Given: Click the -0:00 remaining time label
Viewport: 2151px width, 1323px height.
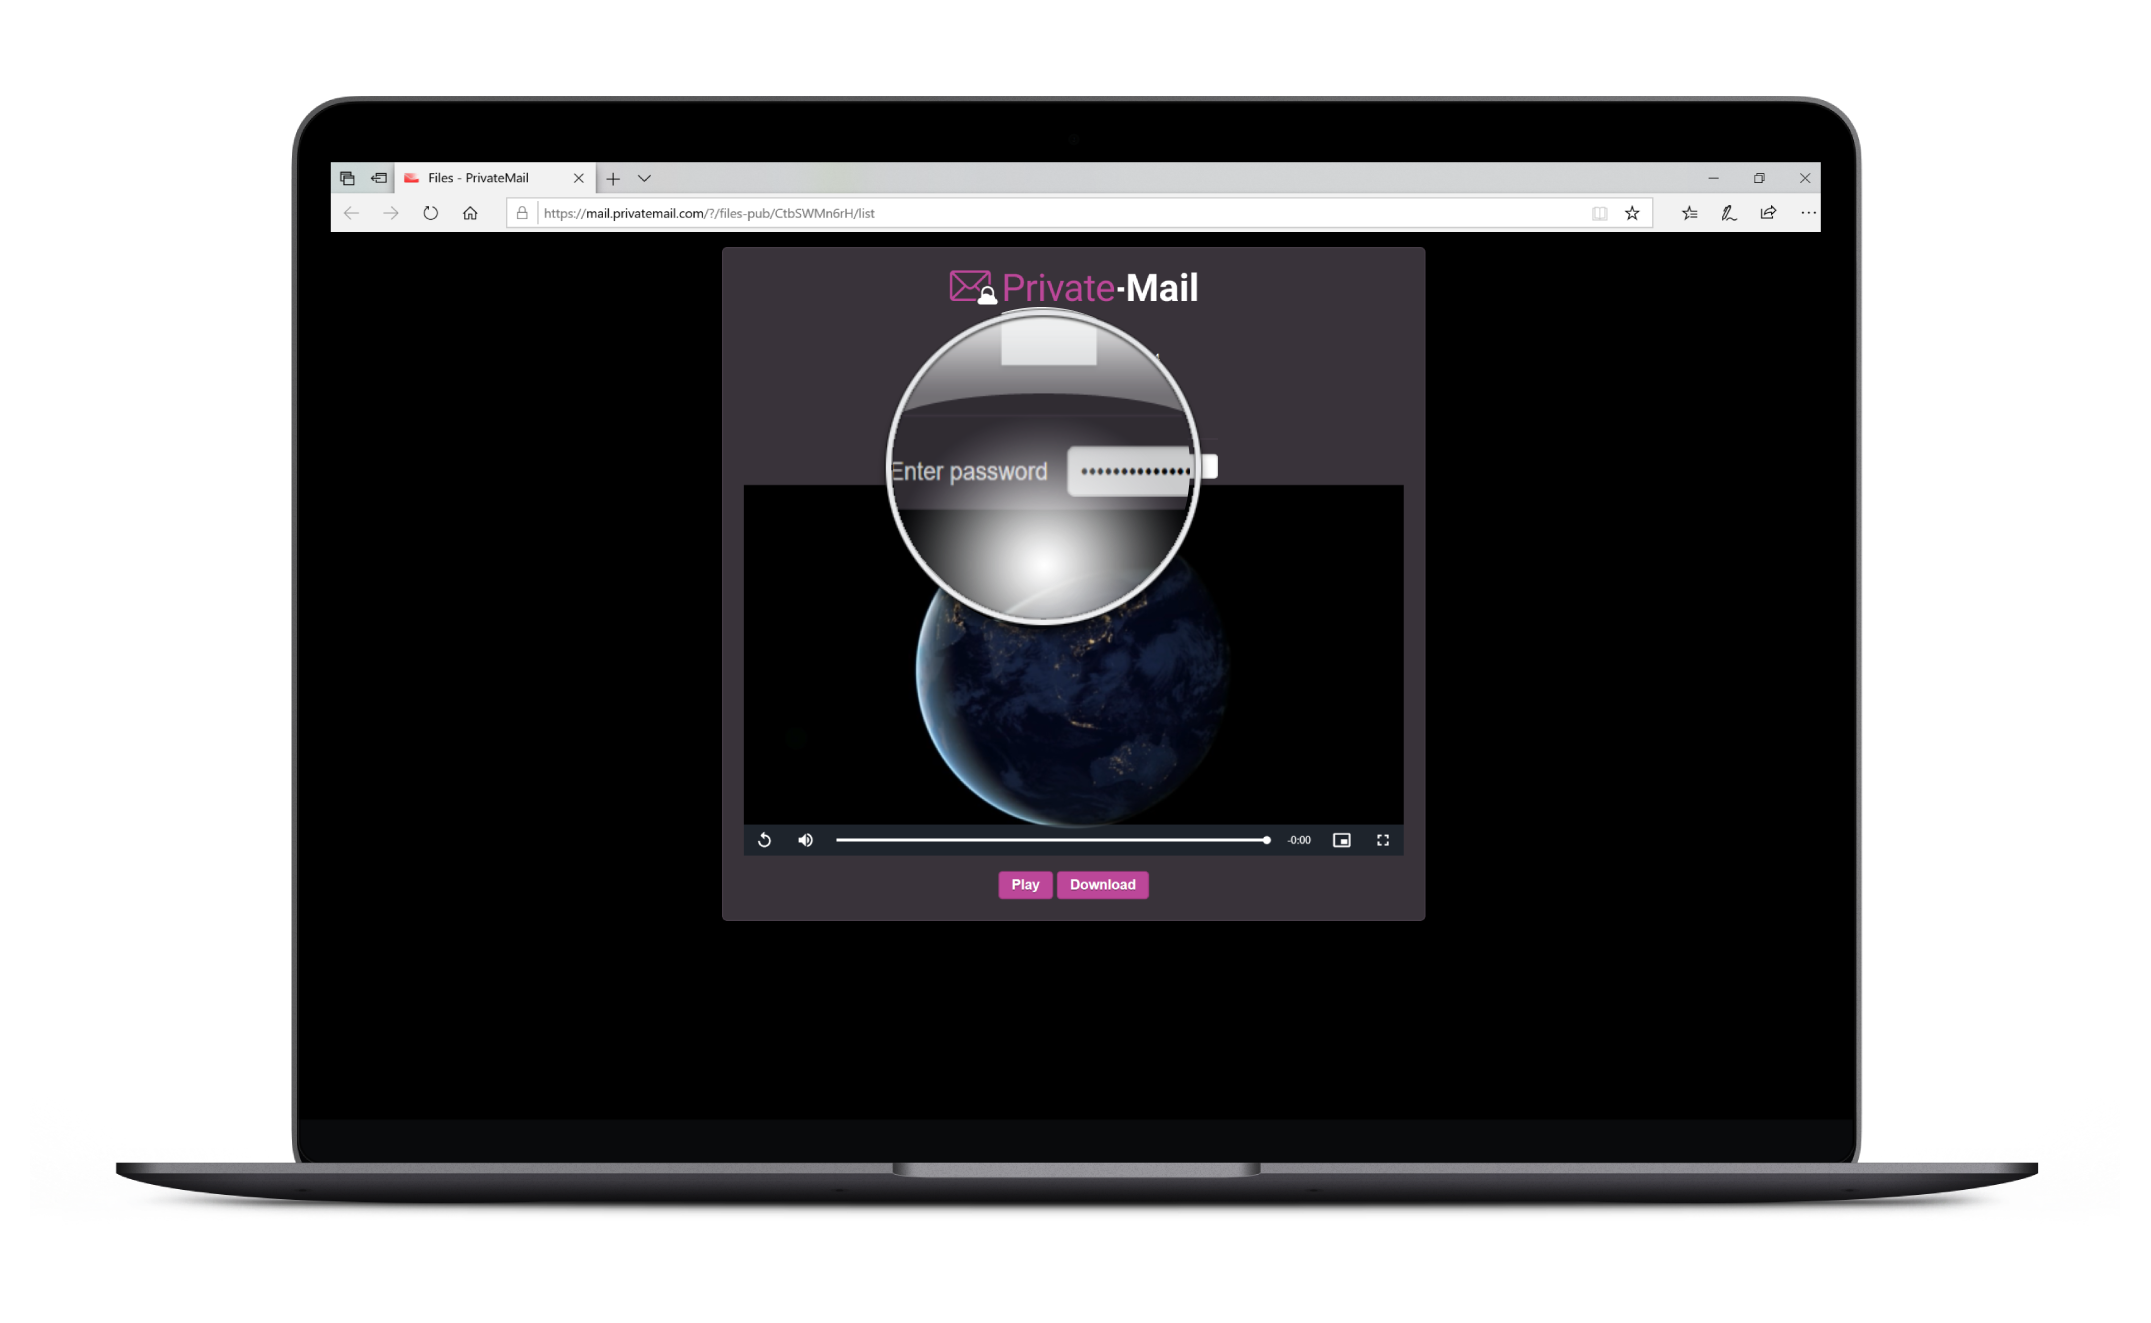Looking at the screenshot, I should point(1299,840).
